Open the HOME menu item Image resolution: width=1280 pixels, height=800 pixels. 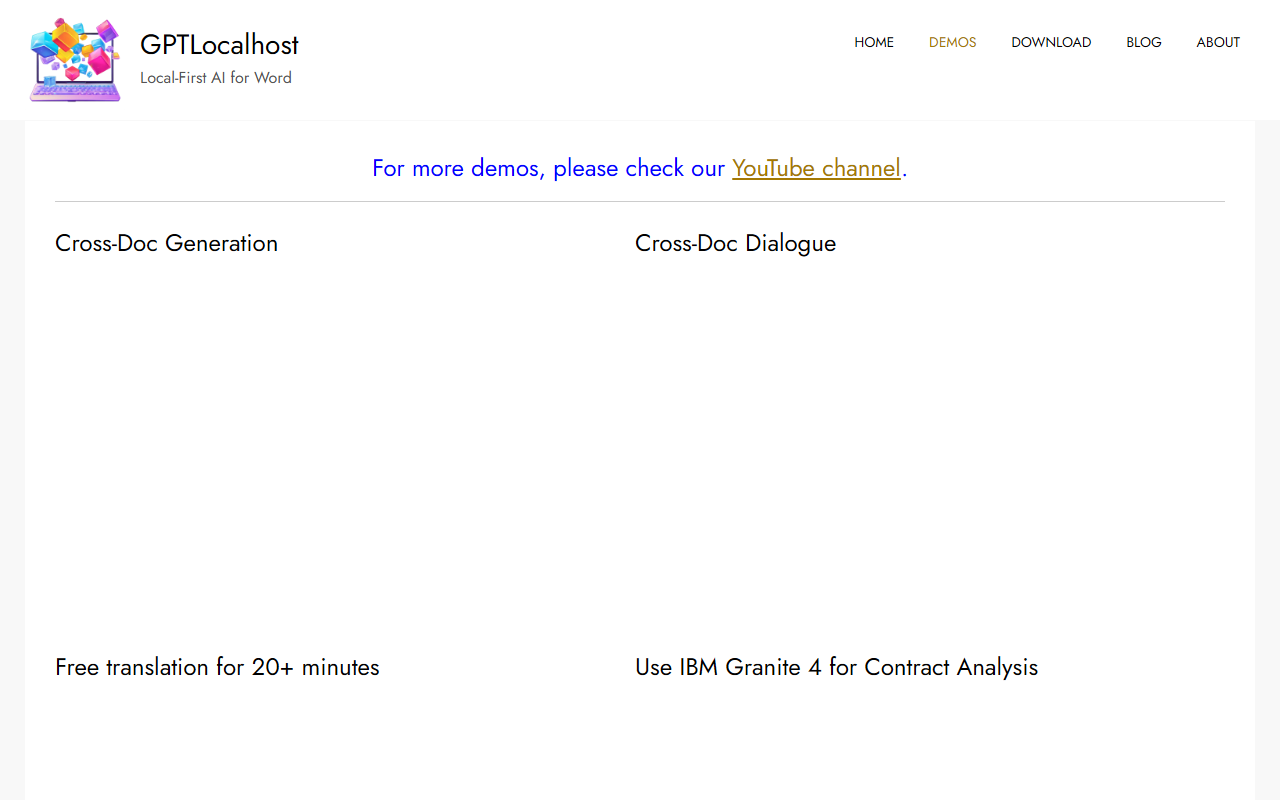[874, 42]
